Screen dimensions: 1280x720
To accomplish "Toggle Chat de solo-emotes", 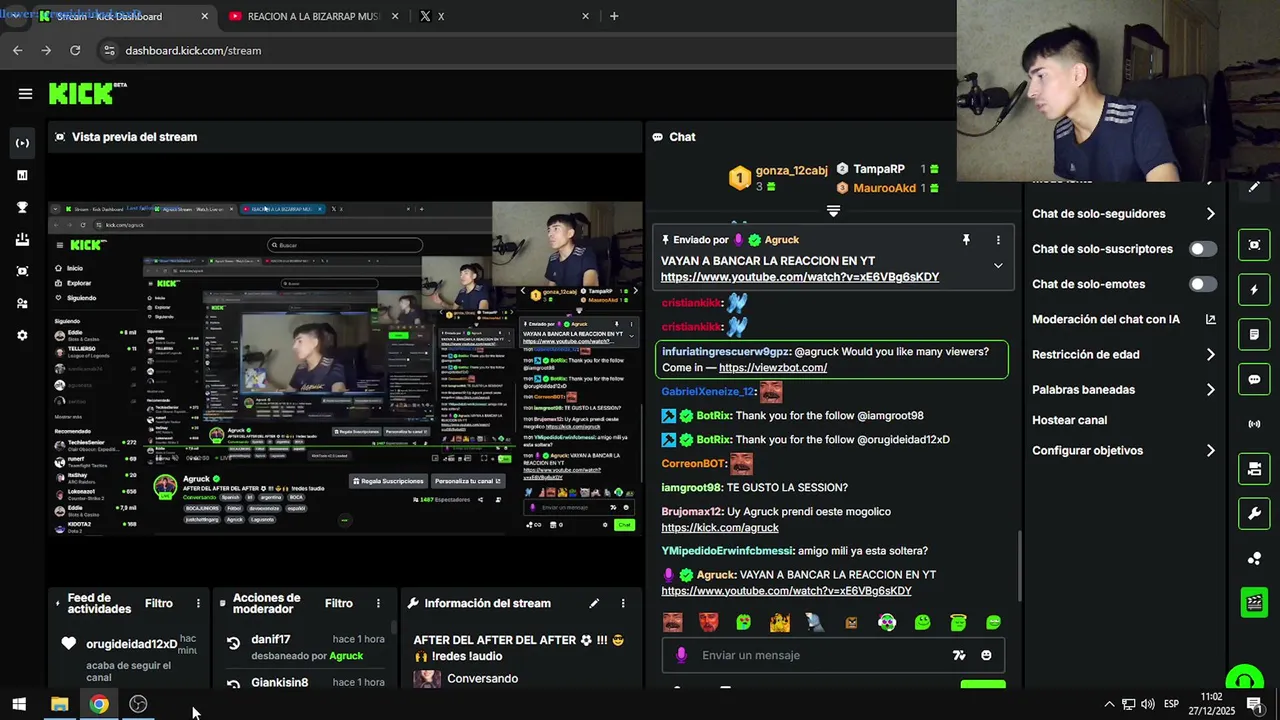I will click(x=1203, y=284).
